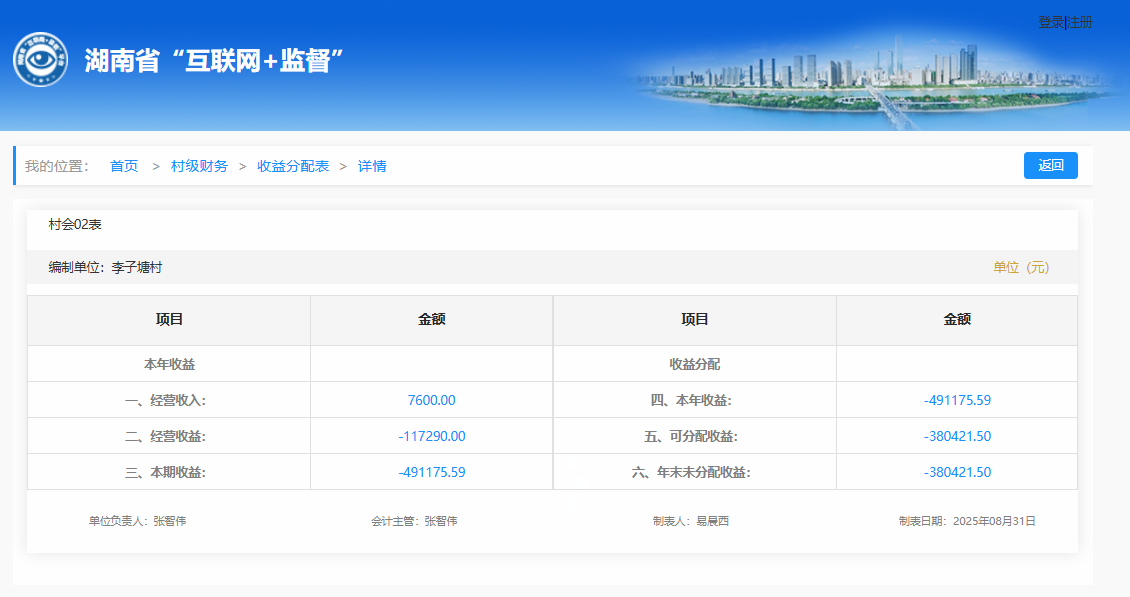Click the 制表日期 2025年08月31日 text
This screenshot has height=597, width=1130.
click(966, 521)
